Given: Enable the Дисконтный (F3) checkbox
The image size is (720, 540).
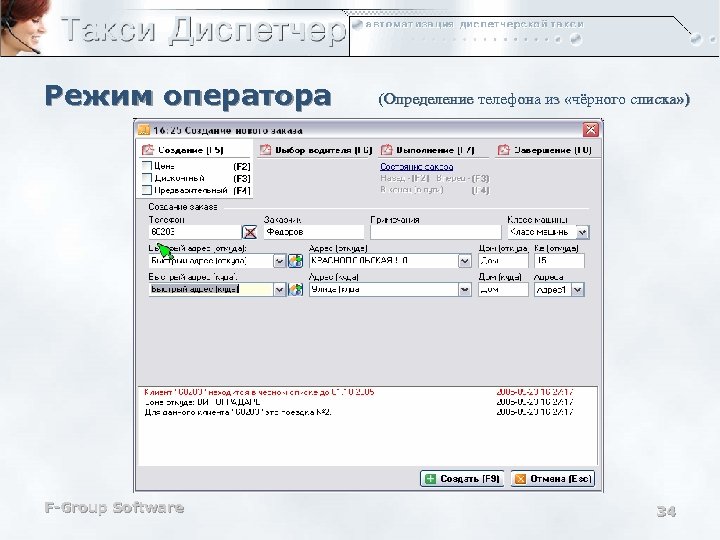Looking at the screenshot, I should pyautogui.click(x=147, y=178).
